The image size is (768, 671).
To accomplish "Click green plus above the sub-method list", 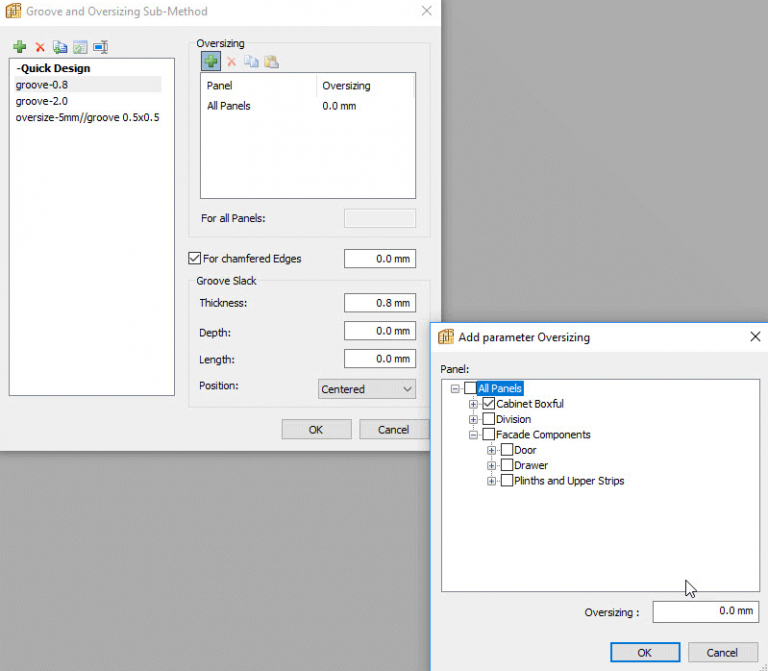I will pyautogui.click(x=20, y=47).
